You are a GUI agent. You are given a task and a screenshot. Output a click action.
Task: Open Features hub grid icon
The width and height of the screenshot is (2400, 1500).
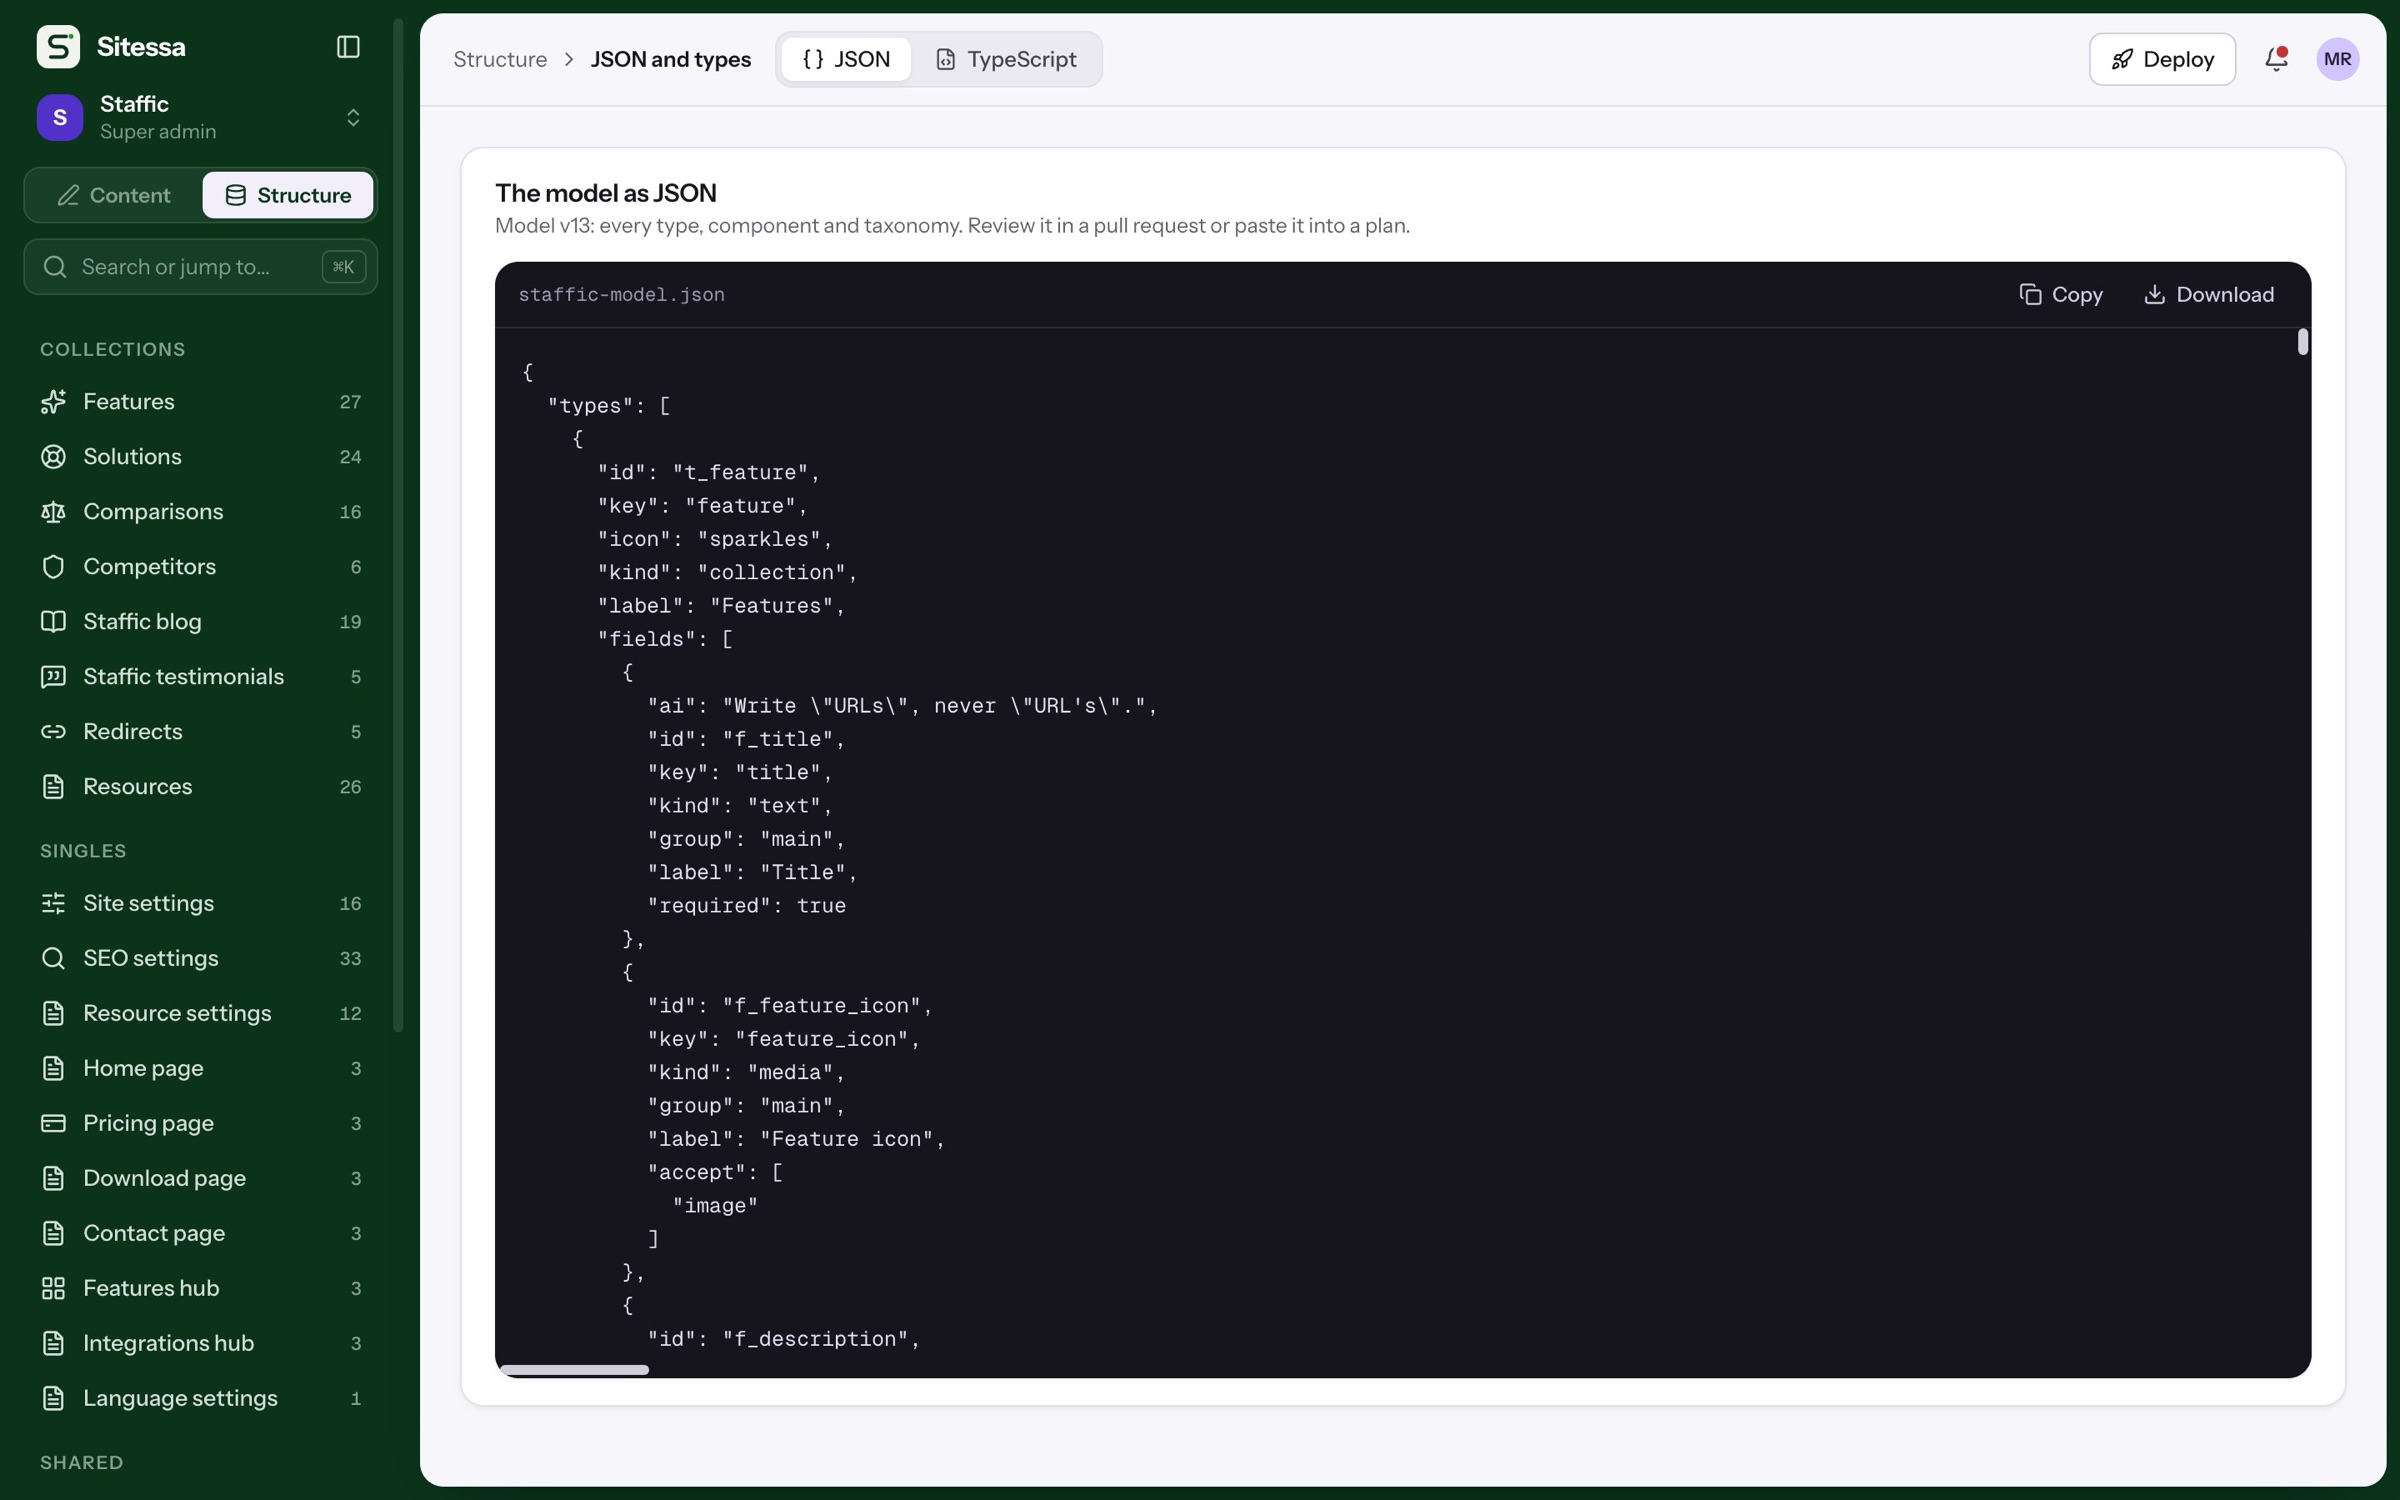coord(53,1289)
